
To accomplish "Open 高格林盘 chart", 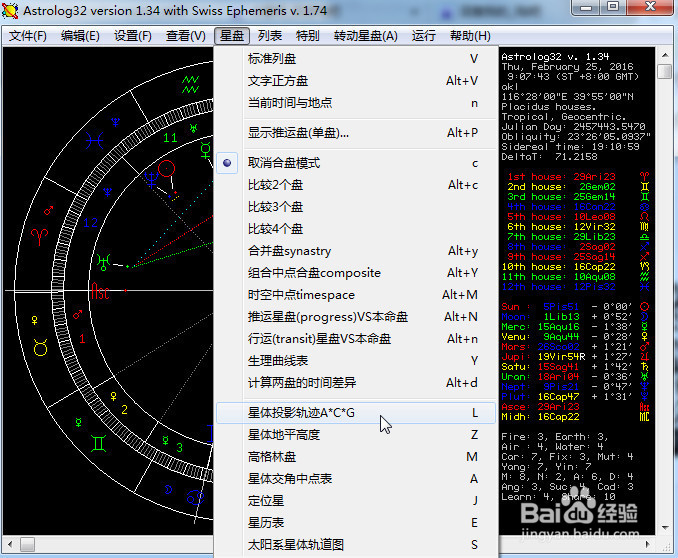I will 356,457.
